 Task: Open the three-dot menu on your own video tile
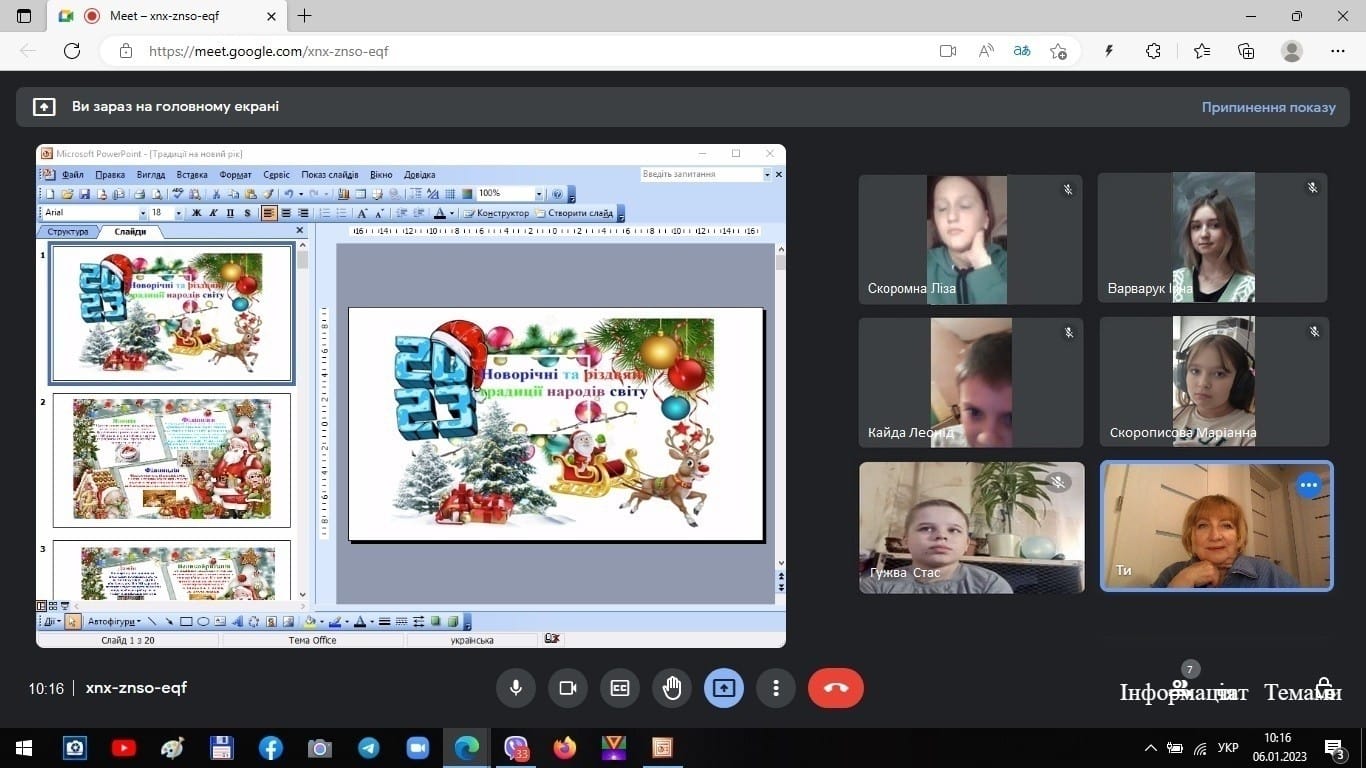pyautogui.click(x=1308, y=485)
